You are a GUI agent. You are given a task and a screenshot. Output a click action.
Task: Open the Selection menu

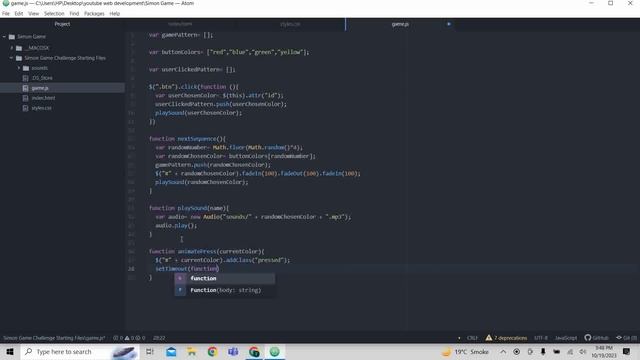coord(54,13)
